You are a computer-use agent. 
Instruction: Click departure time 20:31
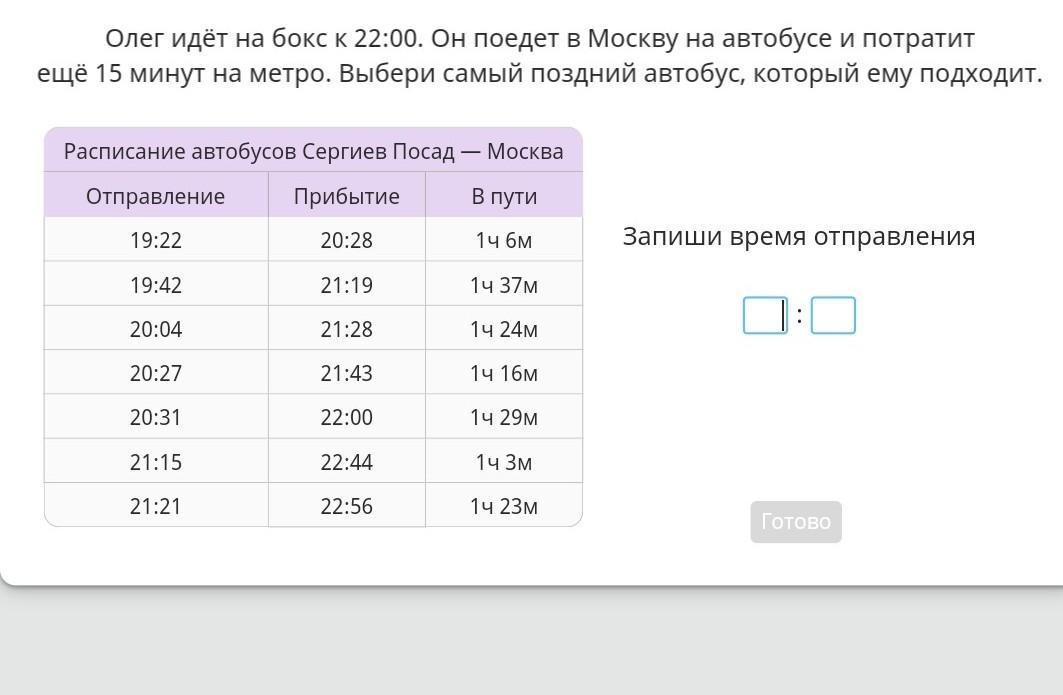click(x=156, y=417)
